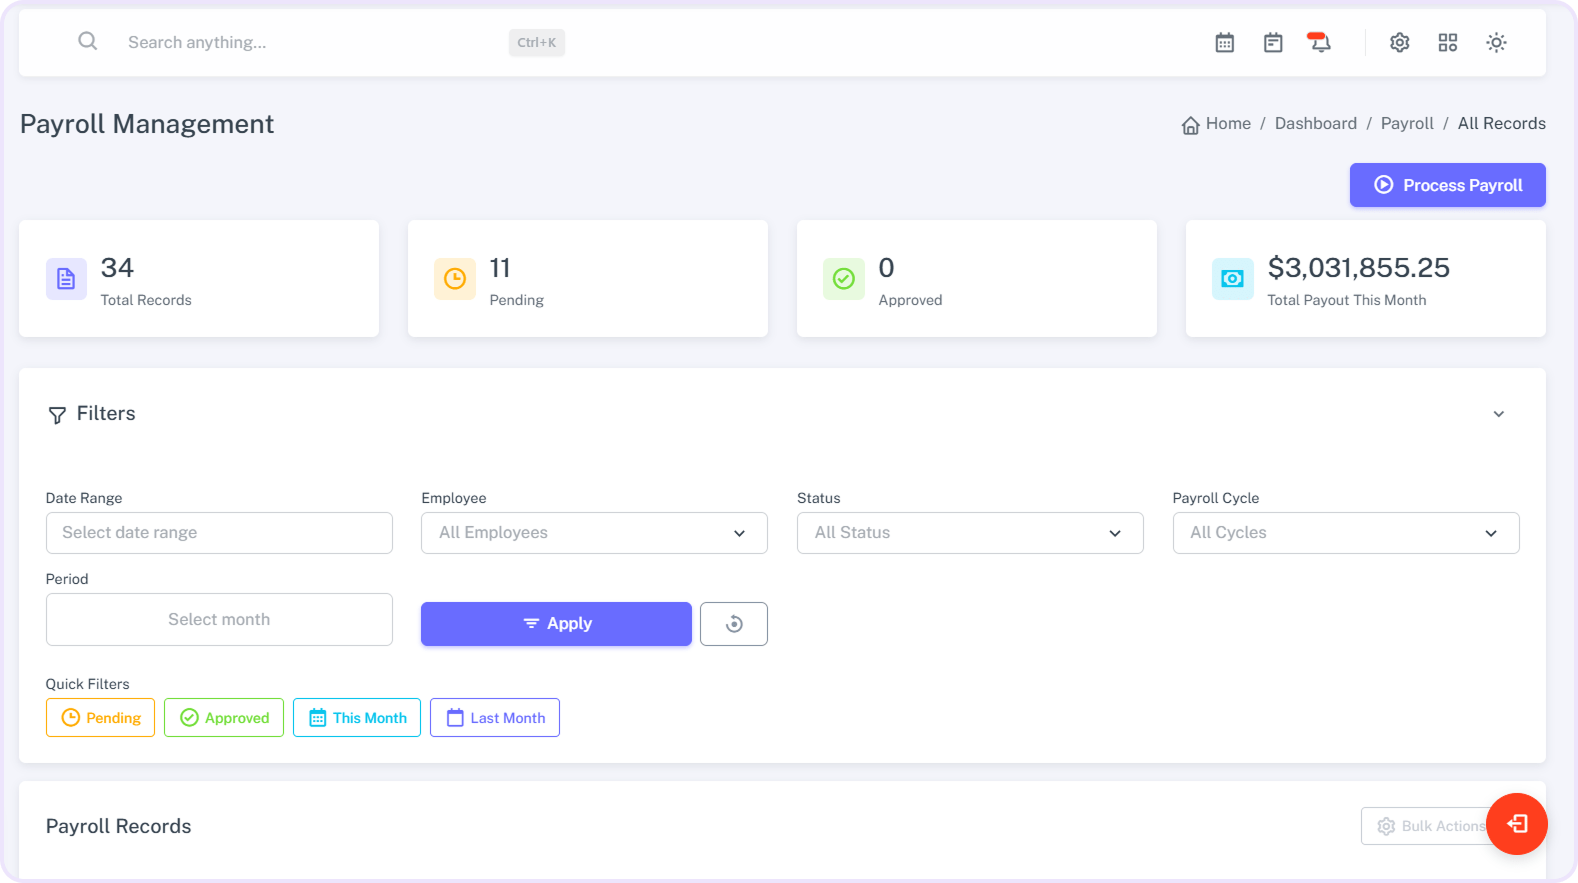Expand the All Cycles dropdown
The image size is (1578, 883).
pyautogui.click(x=1345, y=533)
